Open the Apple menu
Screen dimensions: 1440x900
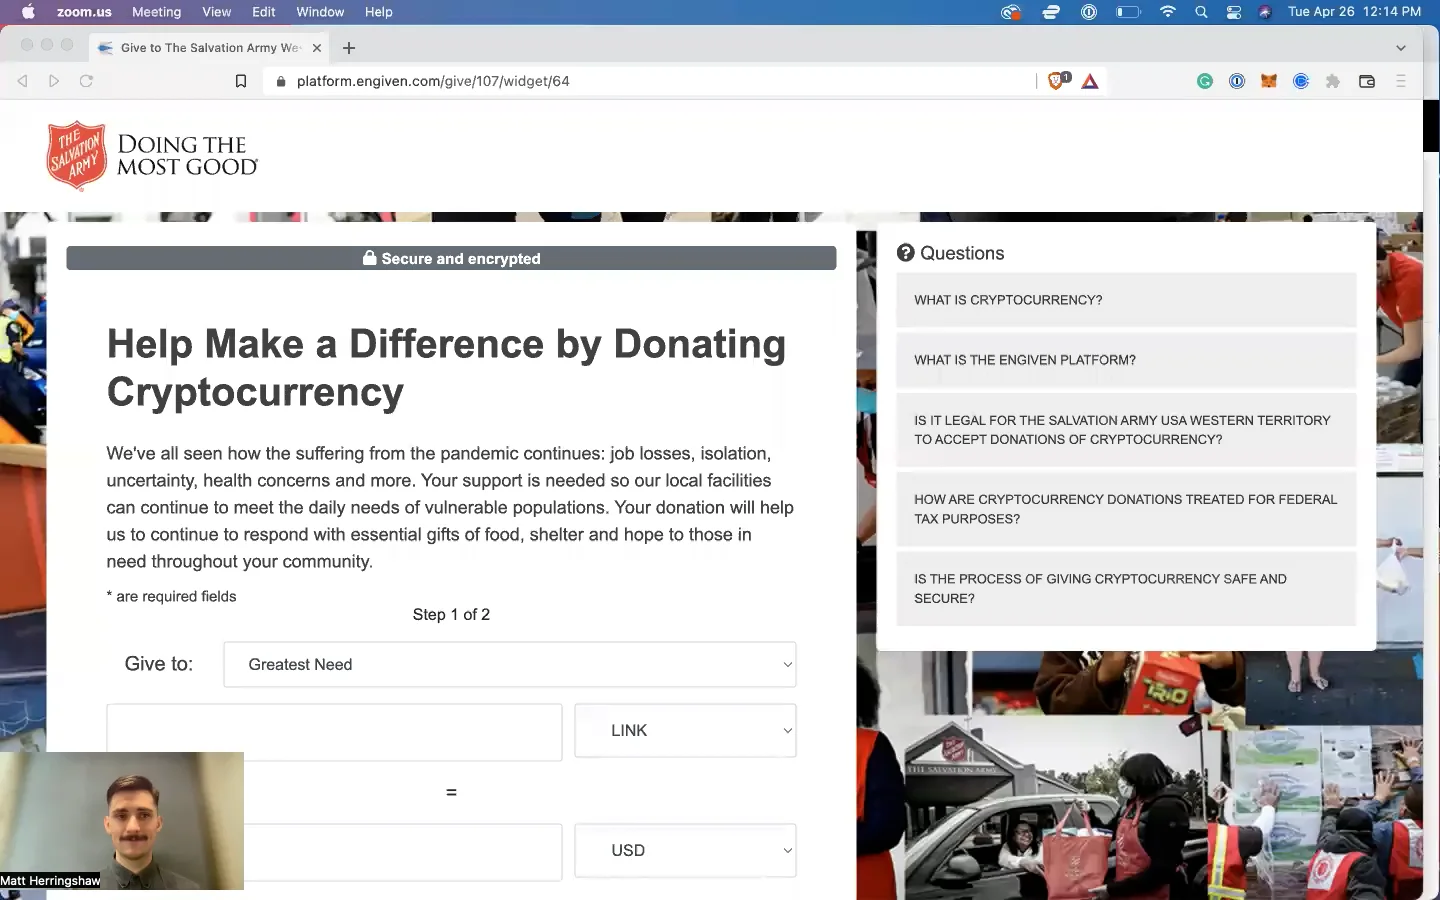tap(28, 12)
